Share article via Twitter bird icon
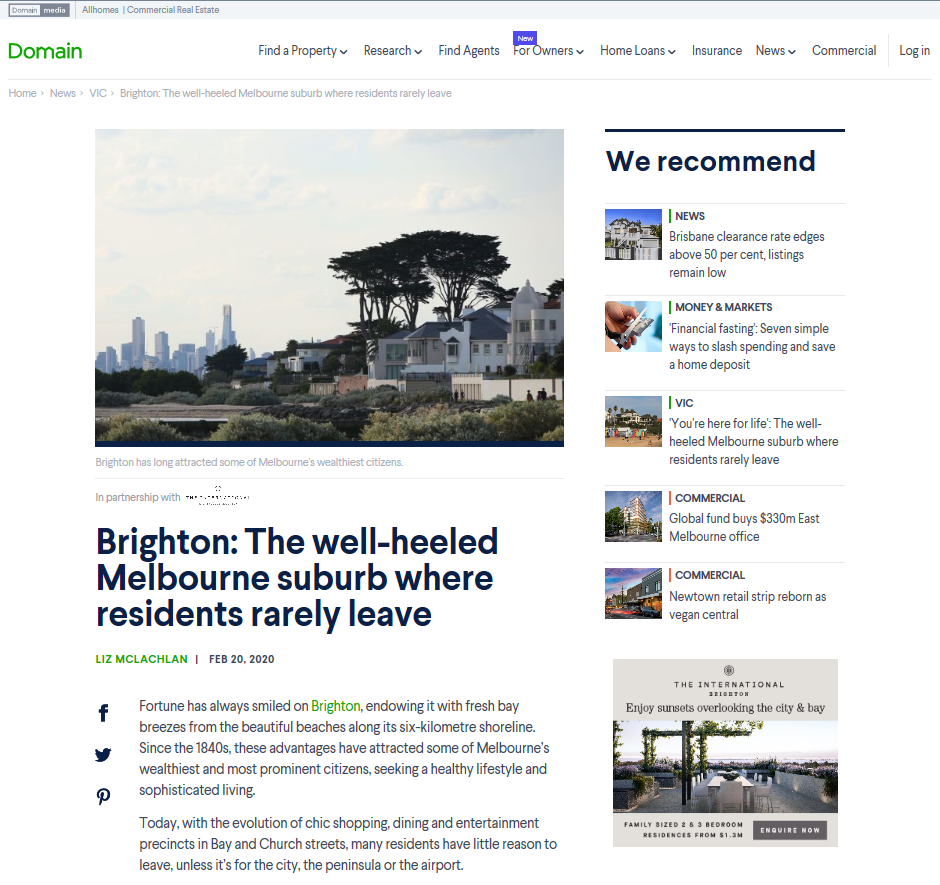This screenshot has height=885, width=940. (x=103, y=755)
